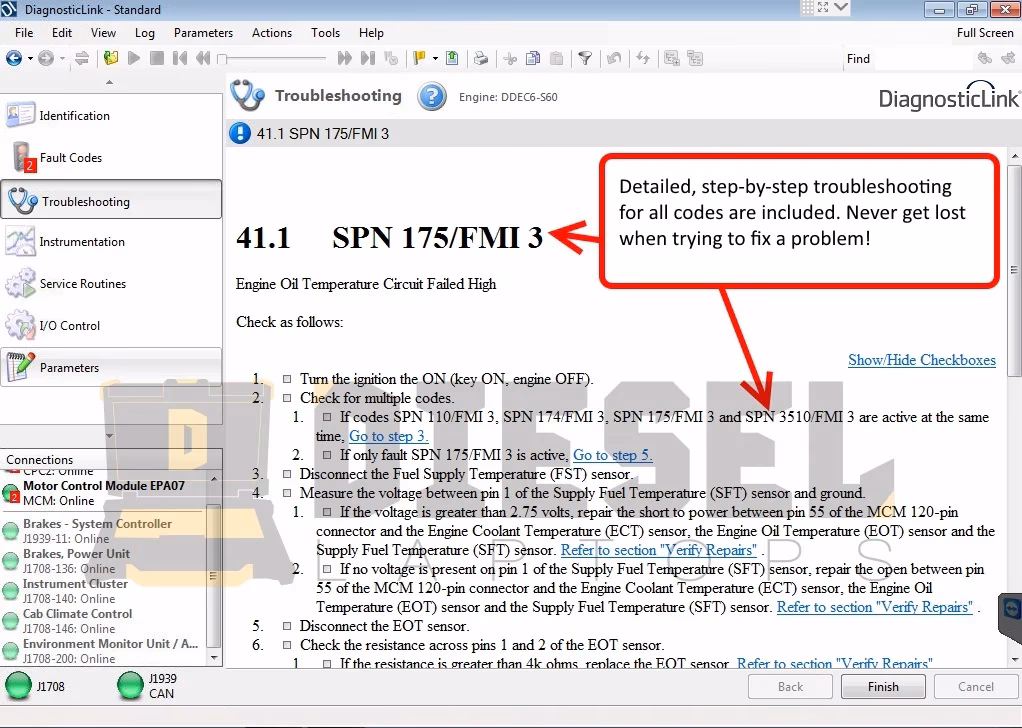Click in the Find search field
Viewport: 1022px width, 728px height.
(920, 59)
